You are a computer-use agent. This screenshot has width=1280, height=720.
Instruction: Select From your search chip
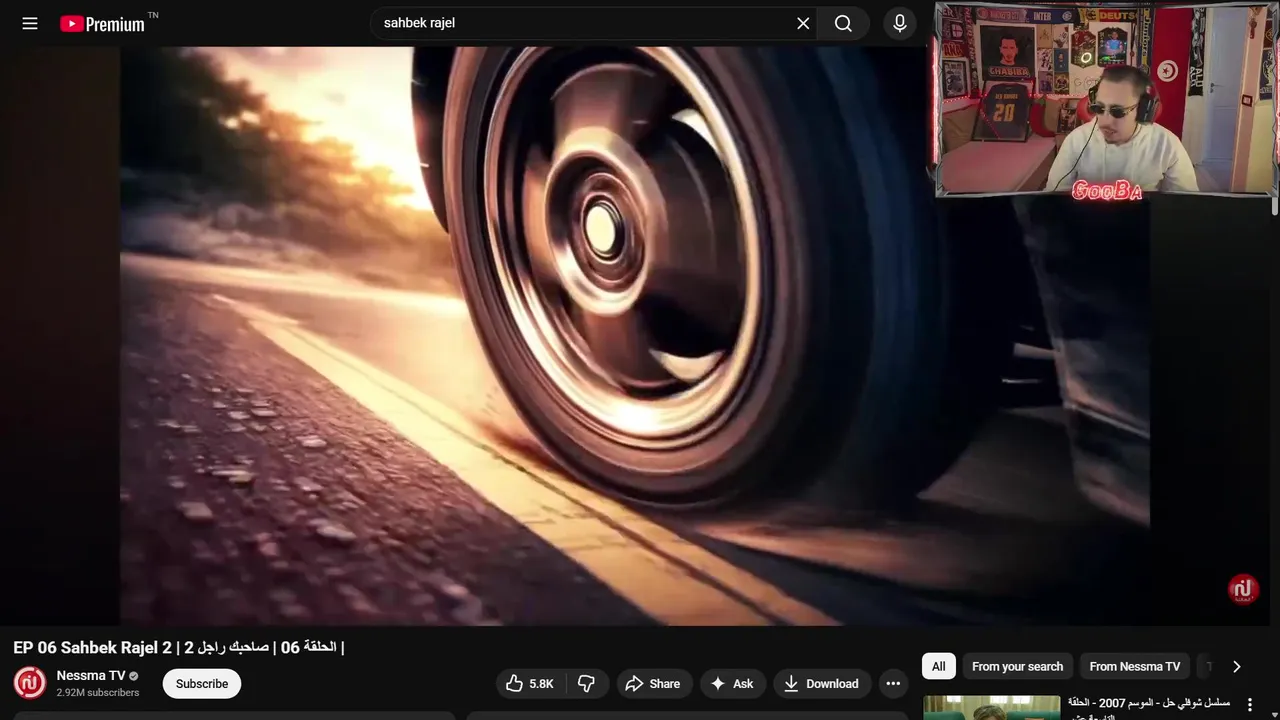(x=1017, y=666)
